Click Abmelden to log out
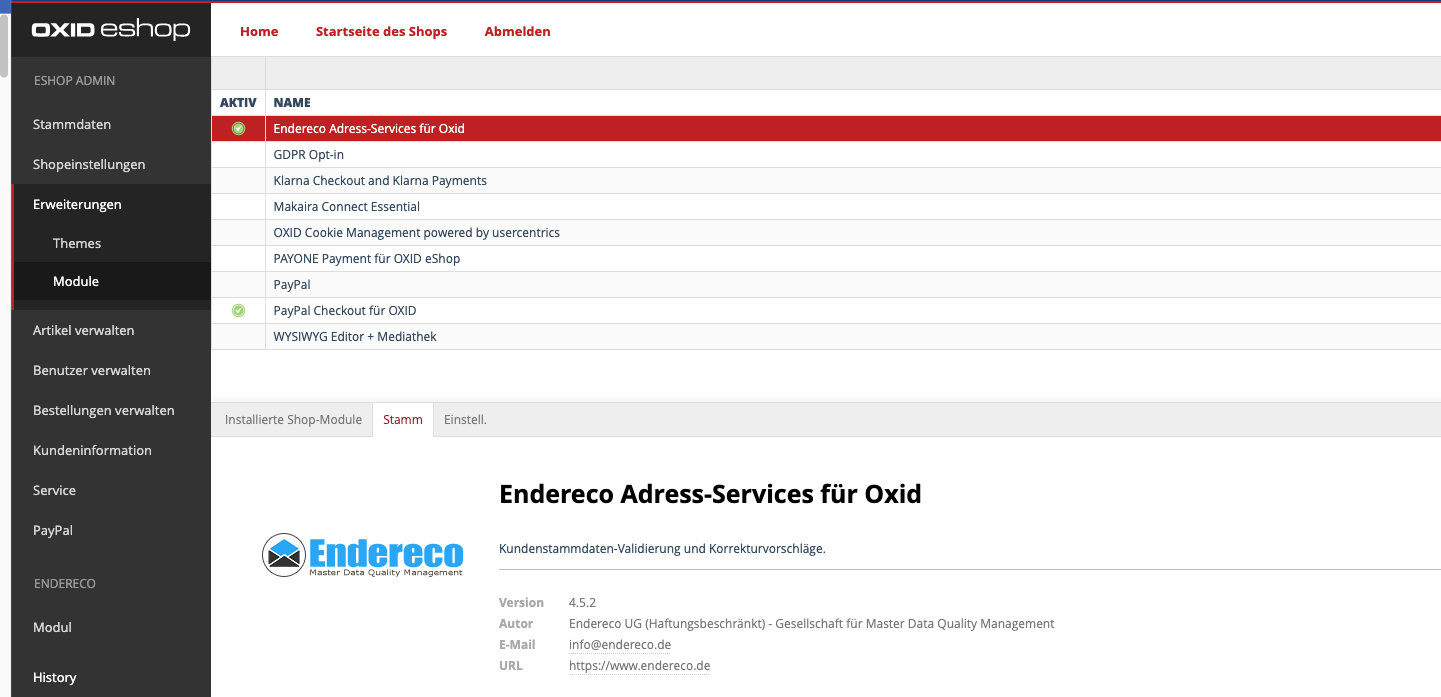The width and height of the screenshot is (1441, 697). (x=517, y=31)
